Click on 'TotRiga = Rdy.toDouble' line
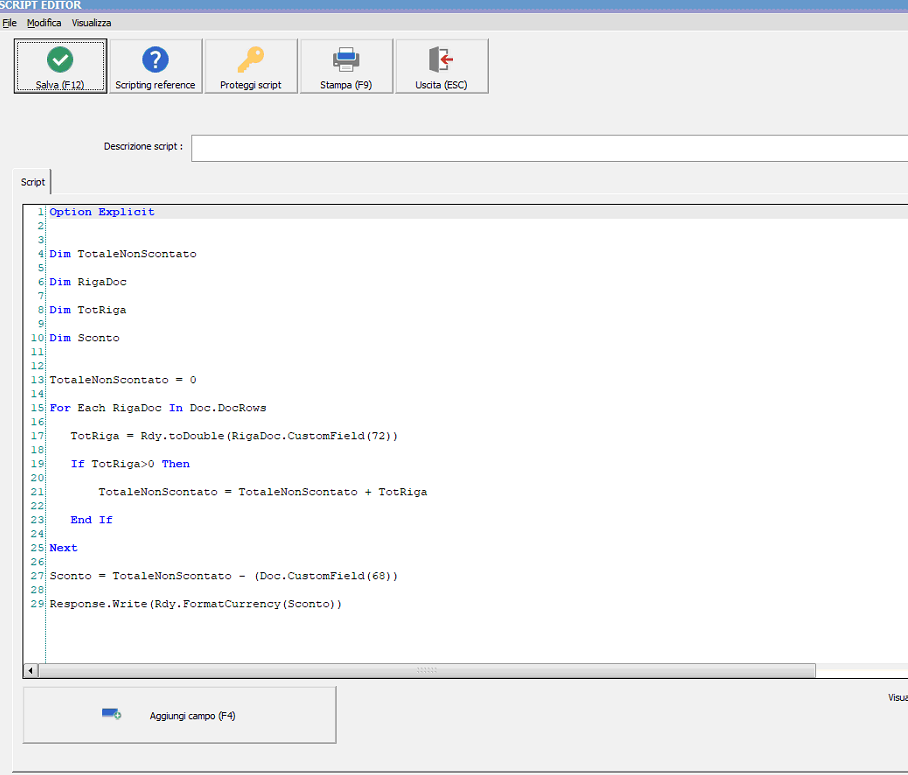 pos(234,436)
